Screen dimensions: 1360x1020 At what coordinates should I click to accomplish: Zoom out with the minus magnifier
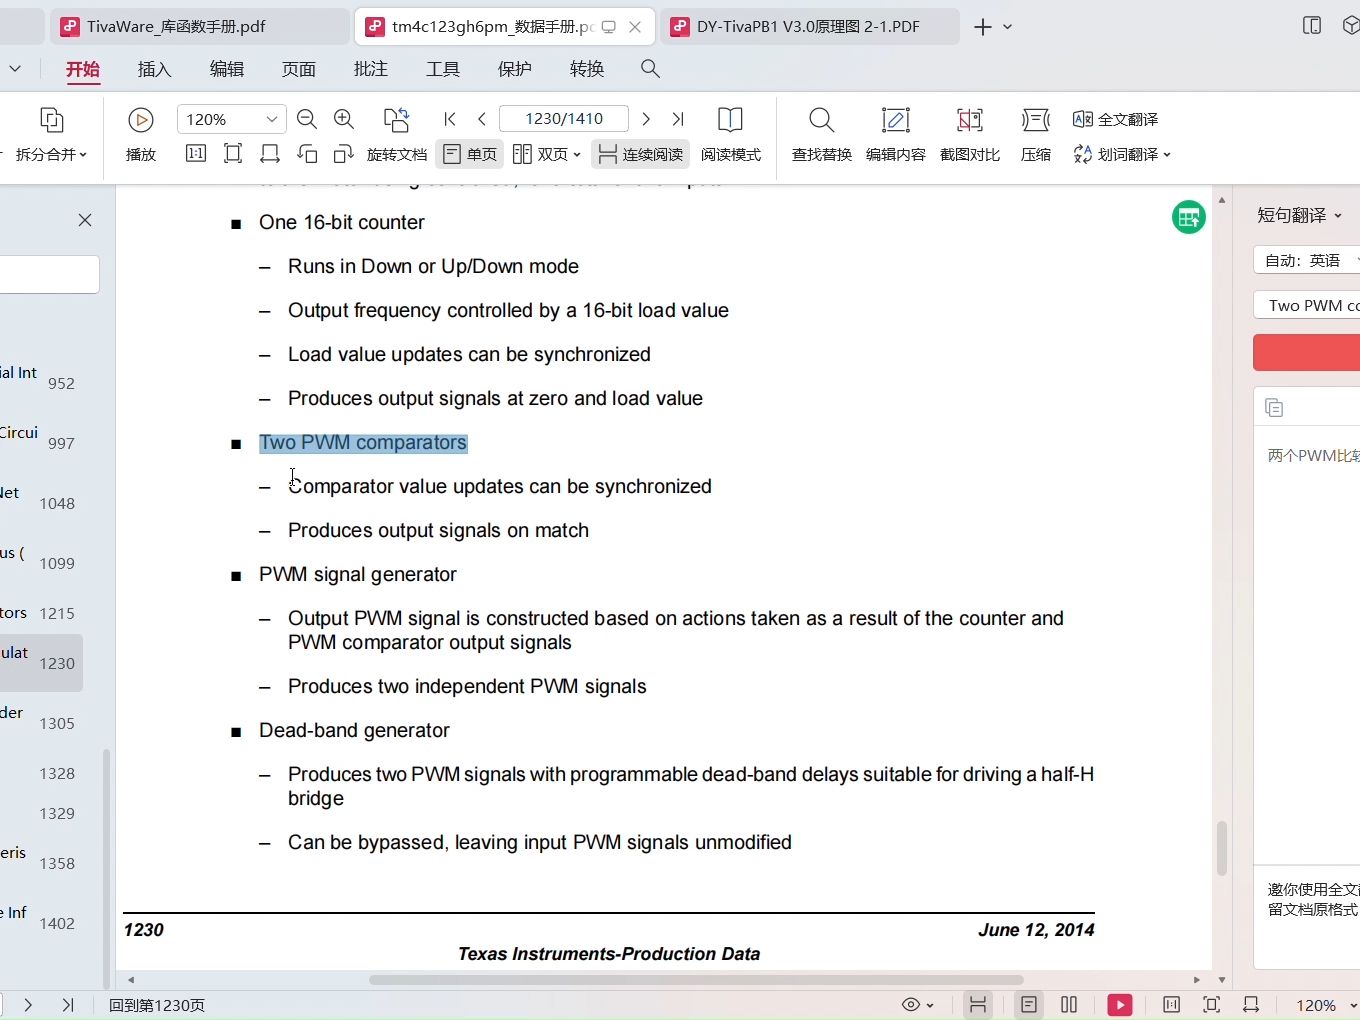(307, 119)
